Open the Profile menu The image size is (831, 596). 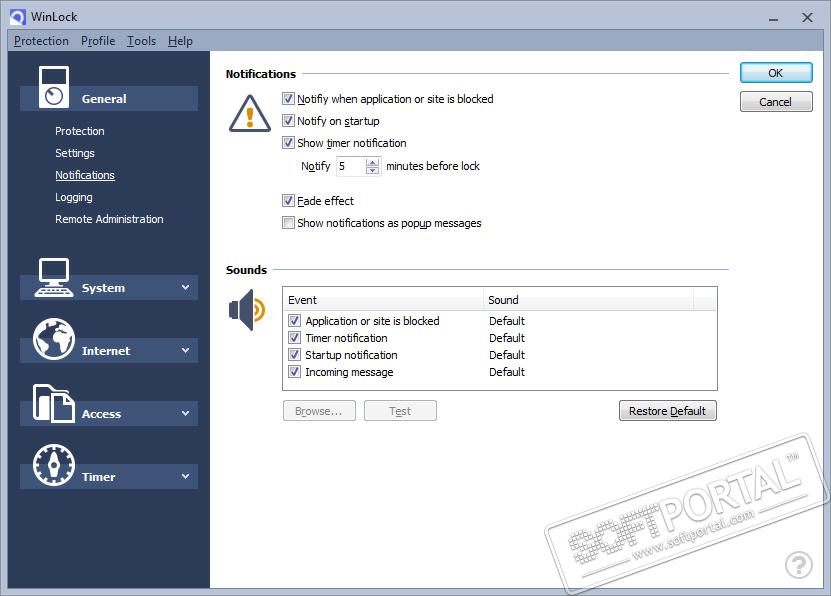pos(98,41)
